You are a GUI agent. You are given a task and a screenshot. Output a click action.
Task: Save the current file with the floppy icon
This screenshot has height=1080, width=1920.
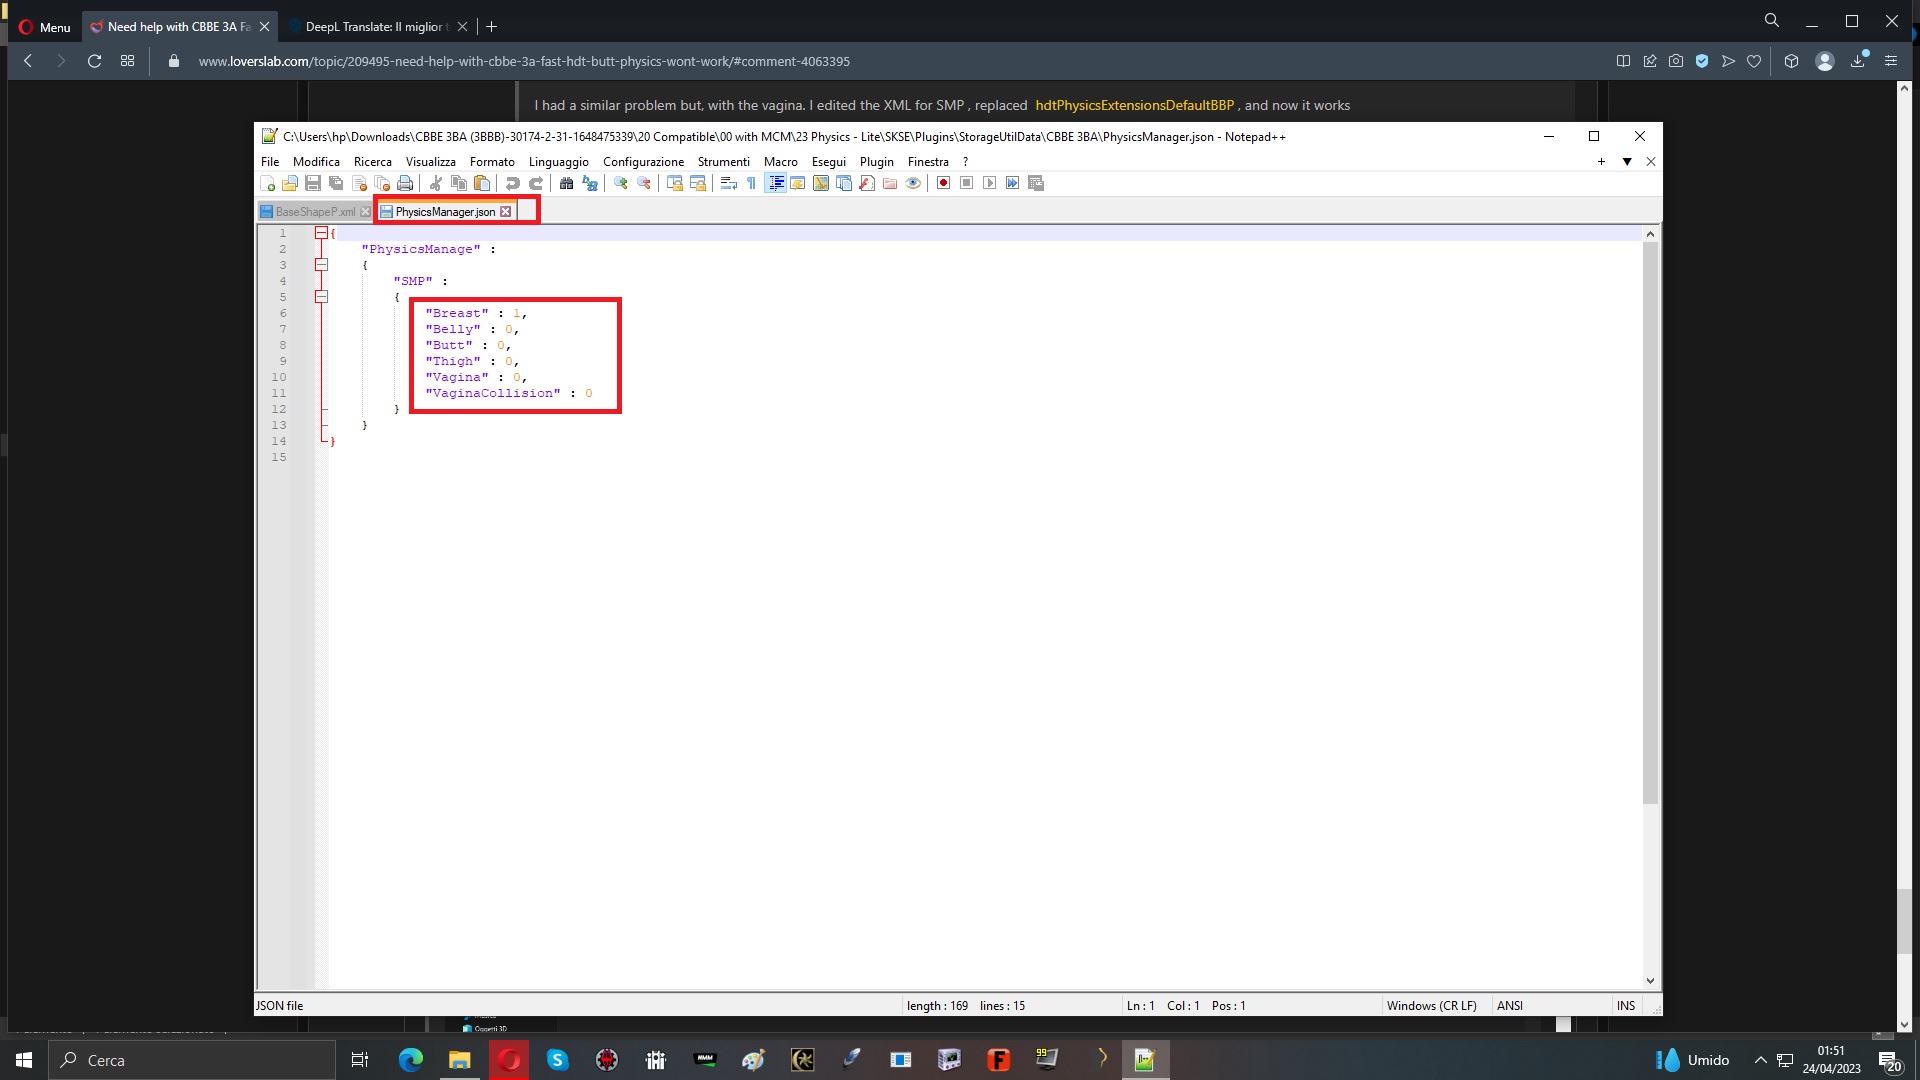[313, 183]
